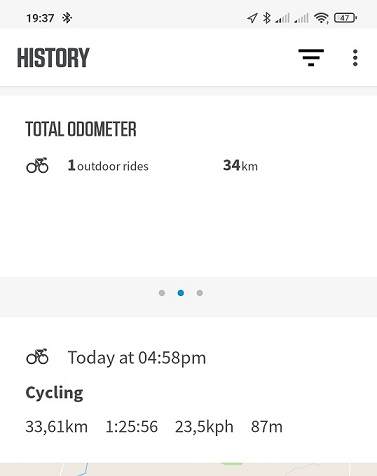
Task: Tap the Total Odometer card heading
Action: pos(81,129)
